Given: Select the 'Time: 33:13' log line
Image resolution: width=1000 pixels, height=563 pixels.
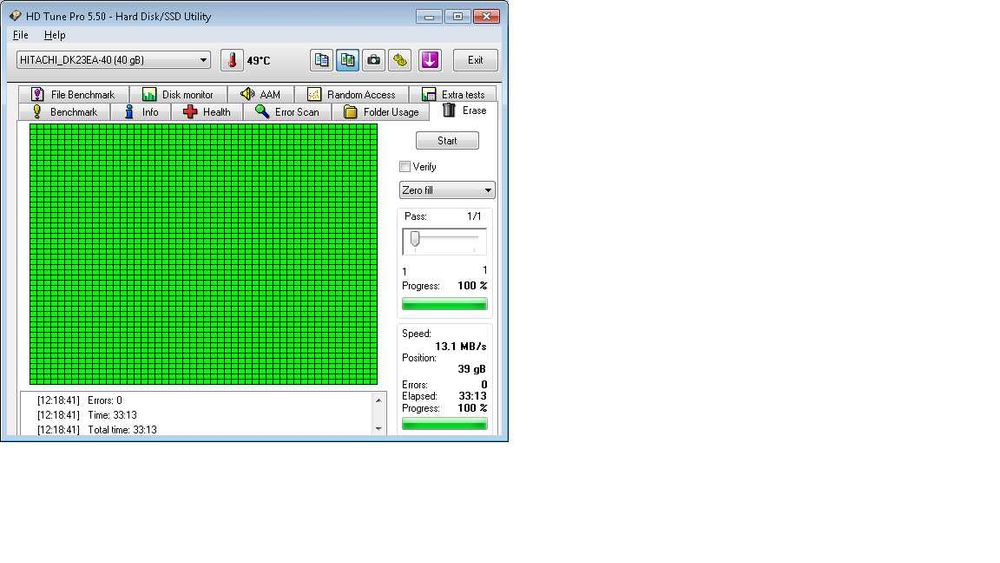Looking at the screenshot, I should [x=87, y=415].
